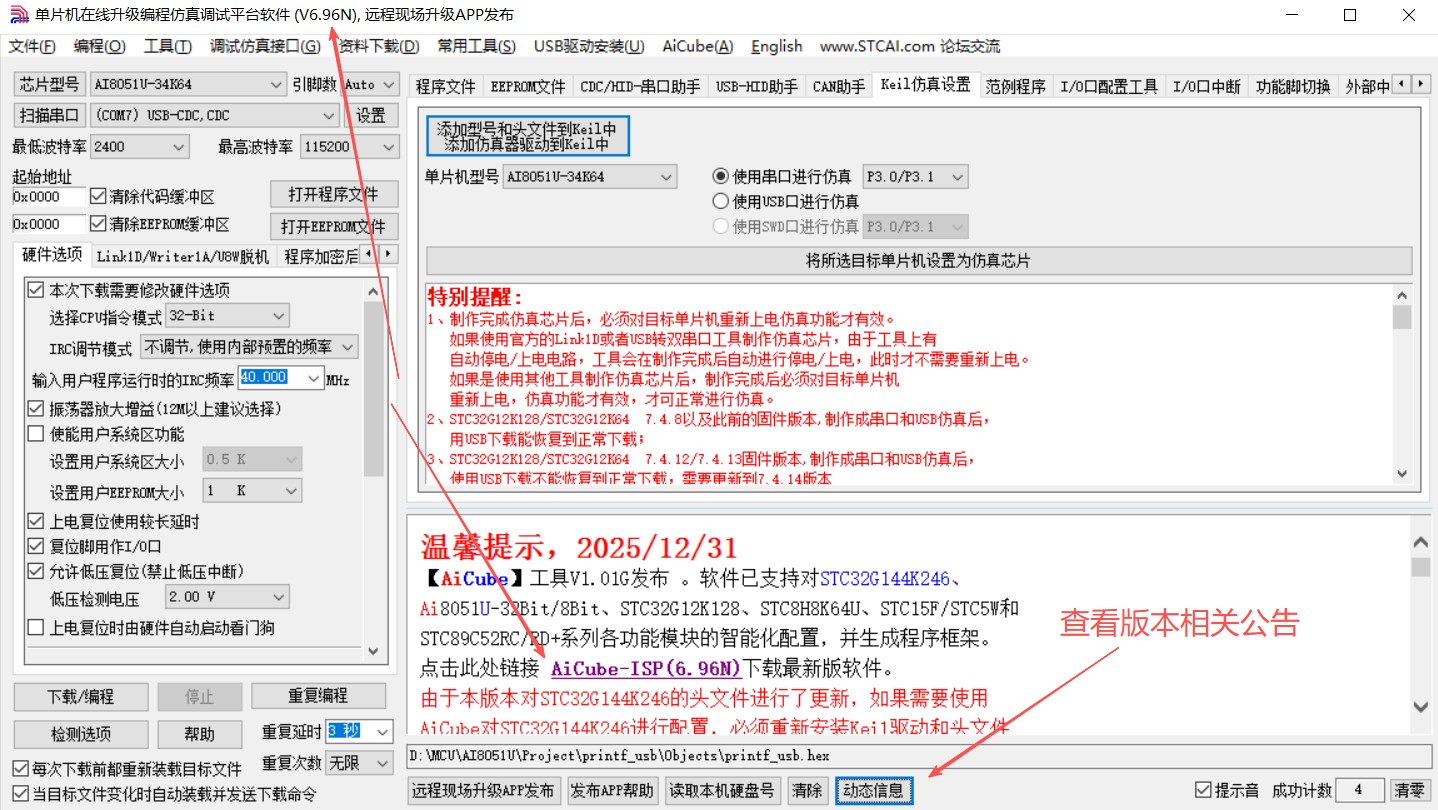Click 清零 to reset the success counter
The width and height of the screenshot is (1438, 810).
click(1409, 789)
